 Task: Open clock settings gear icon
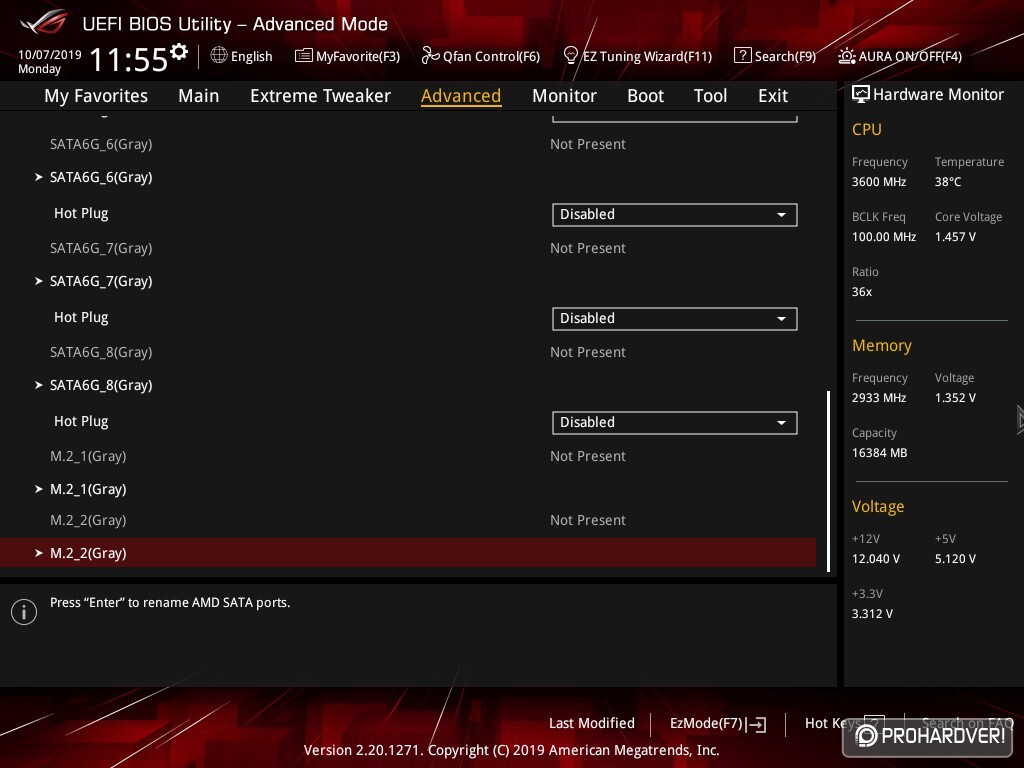(x=179, y=52)
